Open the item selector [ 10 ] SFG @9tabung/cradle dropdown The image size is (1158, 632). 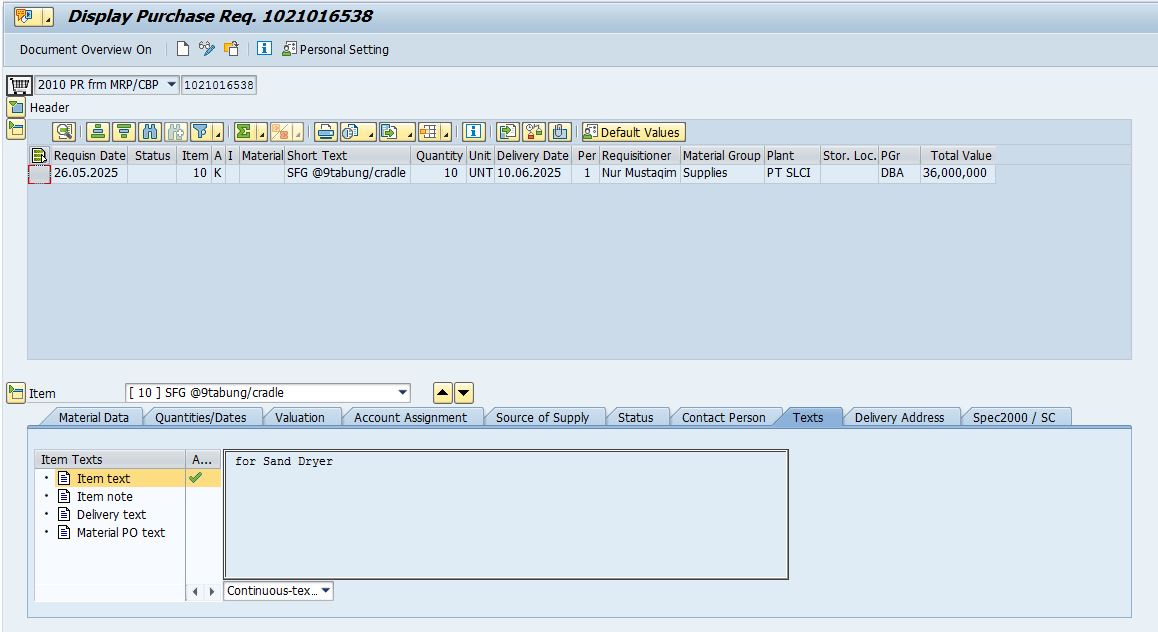point(402,393)
